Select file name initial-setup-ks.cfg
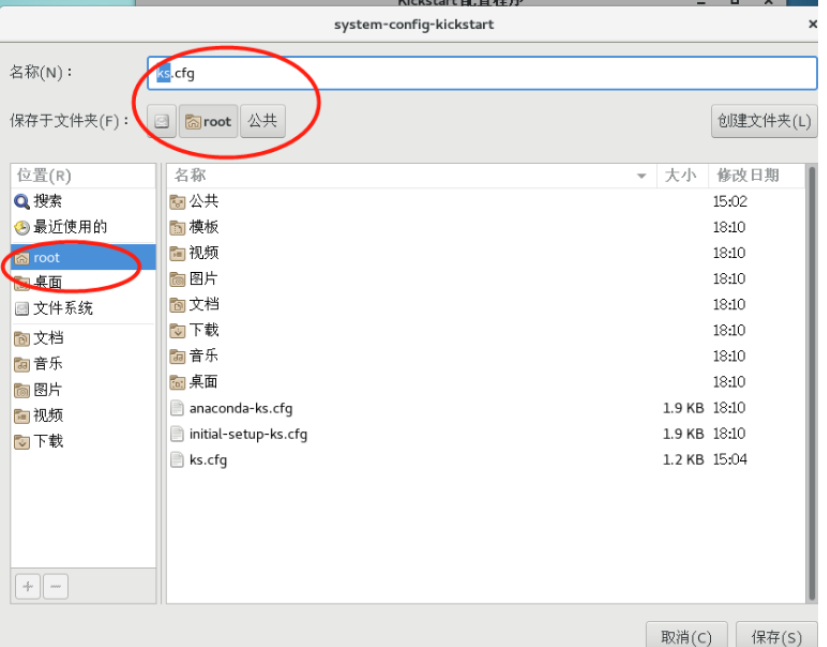This screenshot has width=827, height=647. coord(248,434)
